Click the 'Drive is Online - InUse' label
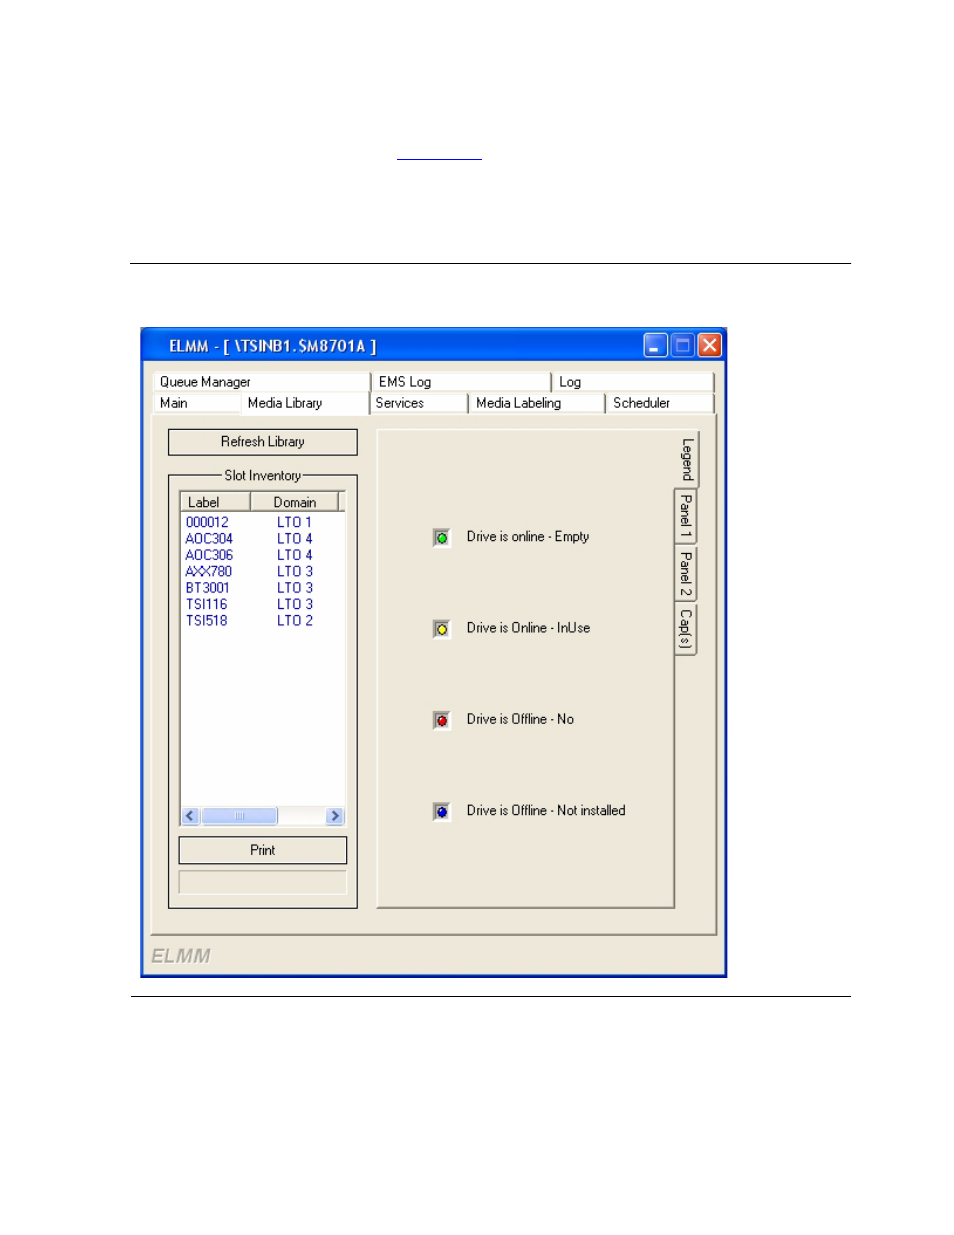Screen dimensions: 954x1235 pyautogui.click(x=528, y=628)
